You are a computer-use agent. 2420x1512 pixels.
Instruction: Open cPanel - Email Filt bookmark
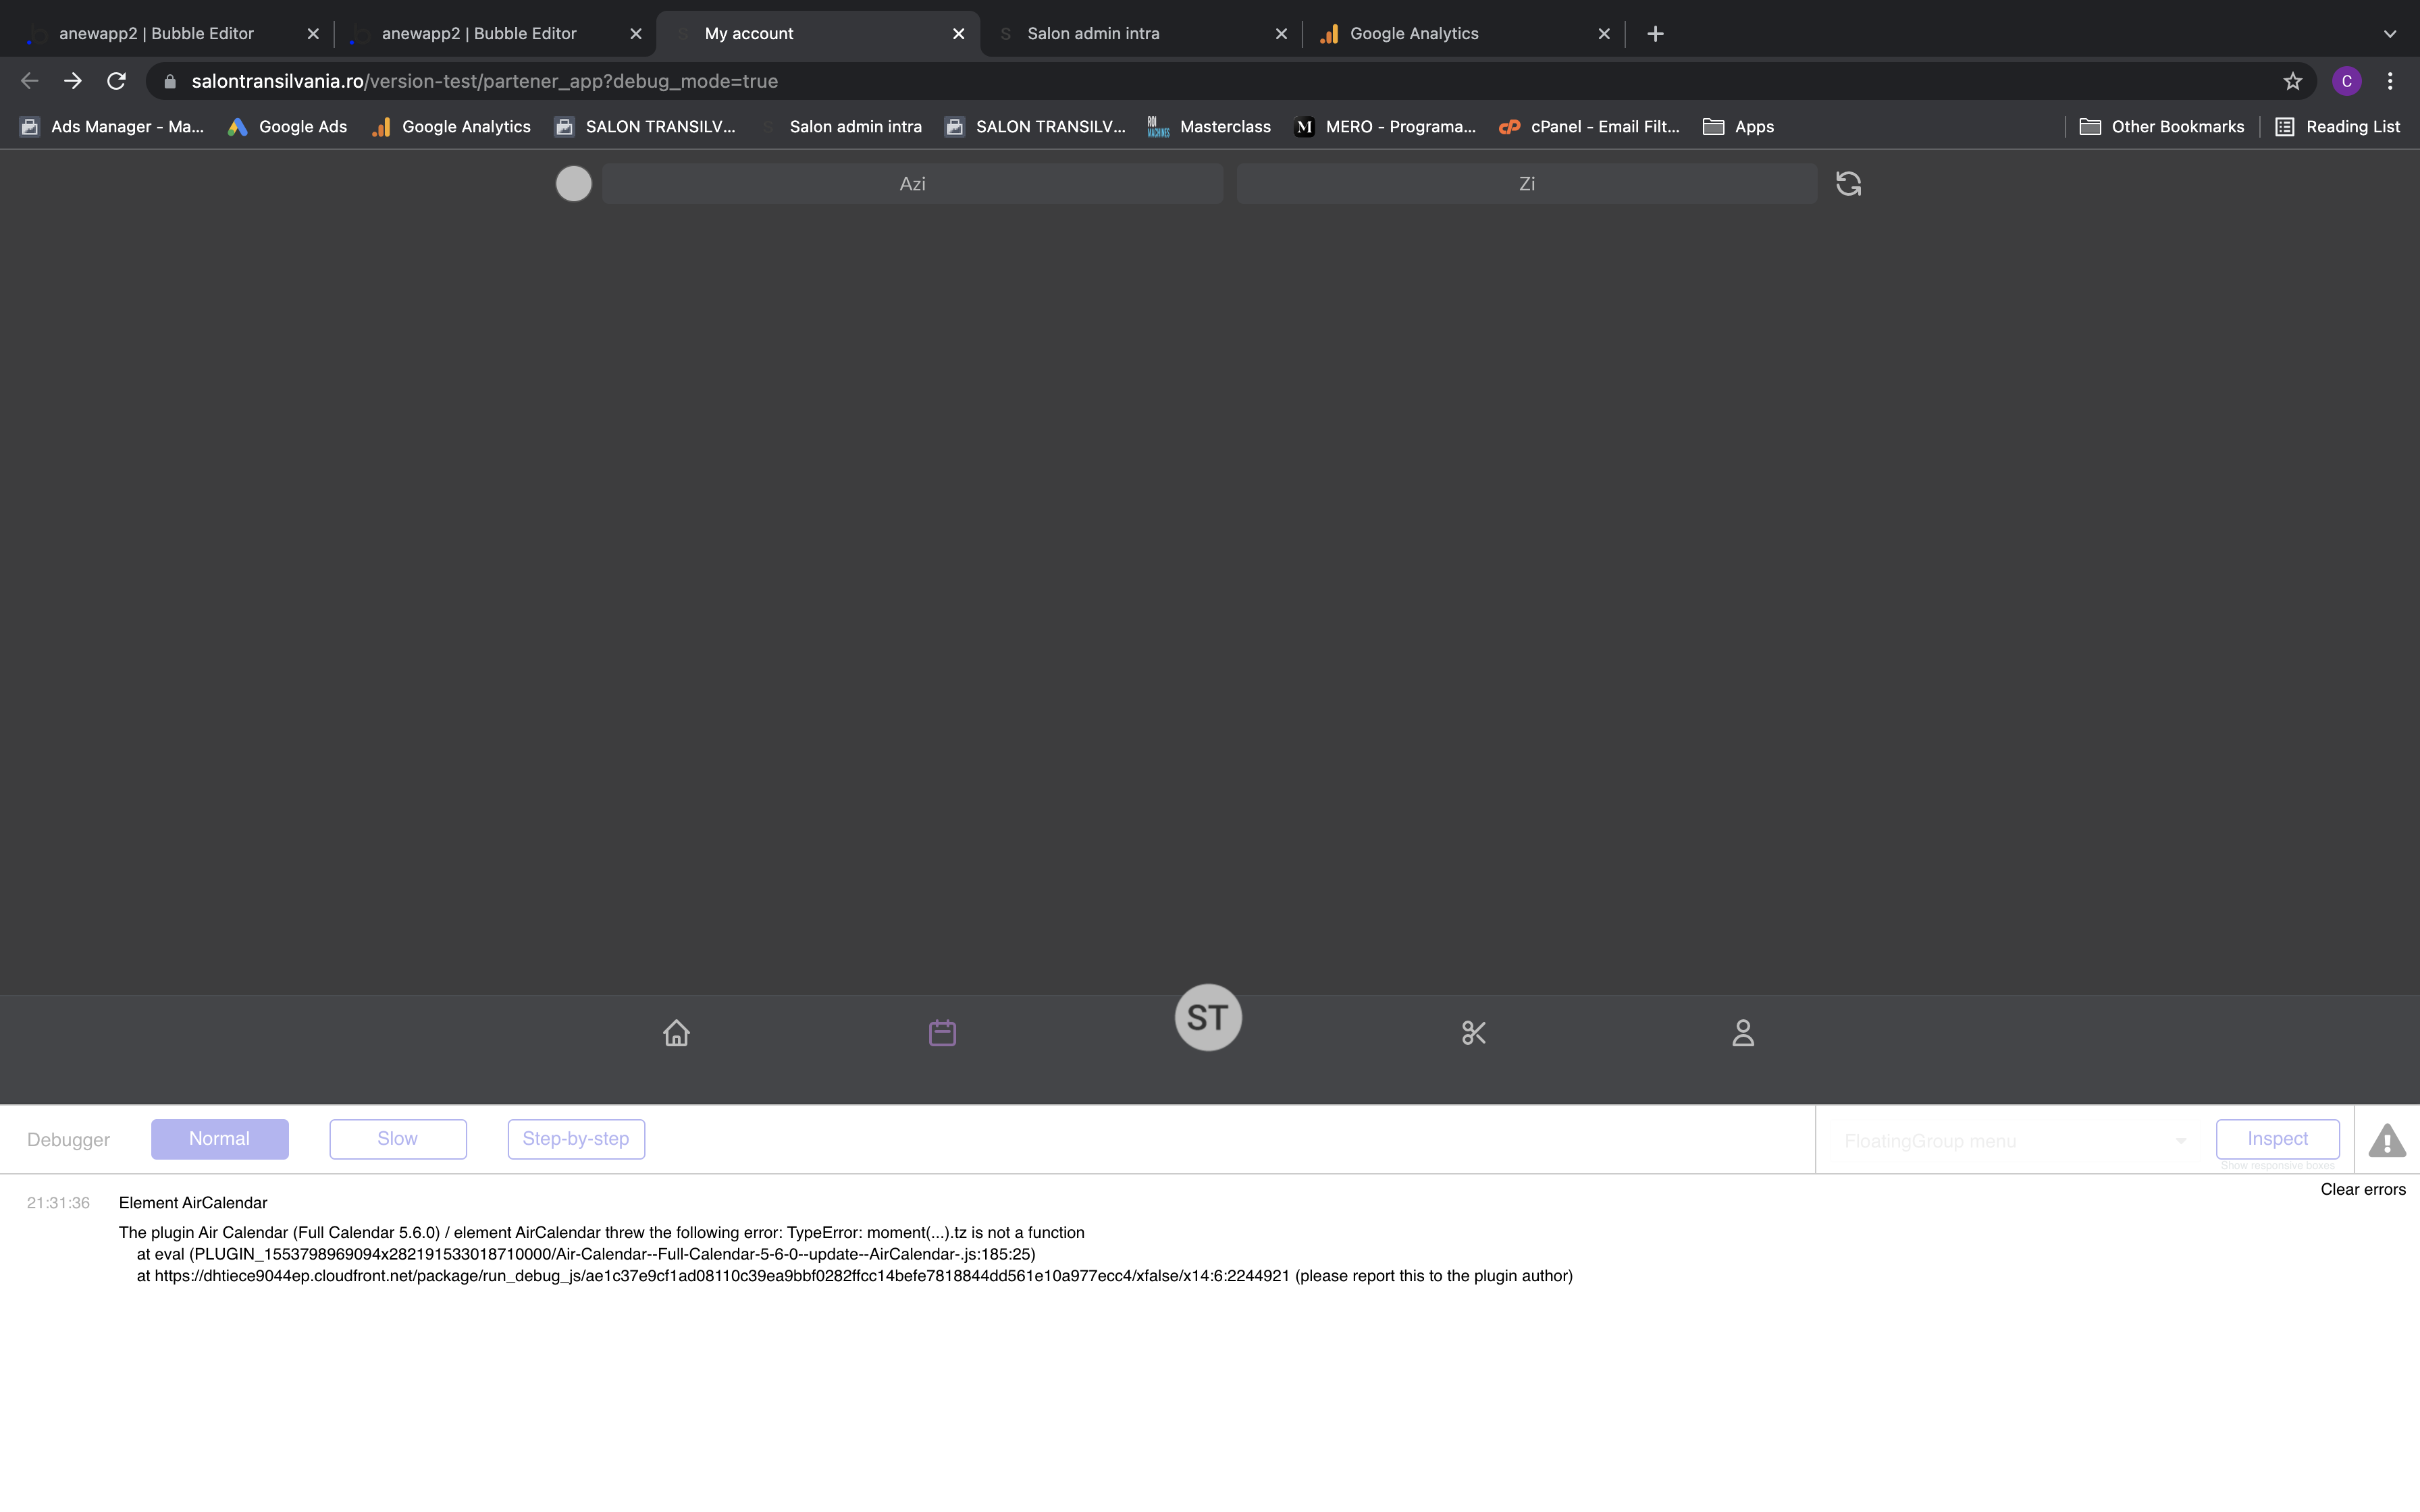click(x=1590, y=127)
